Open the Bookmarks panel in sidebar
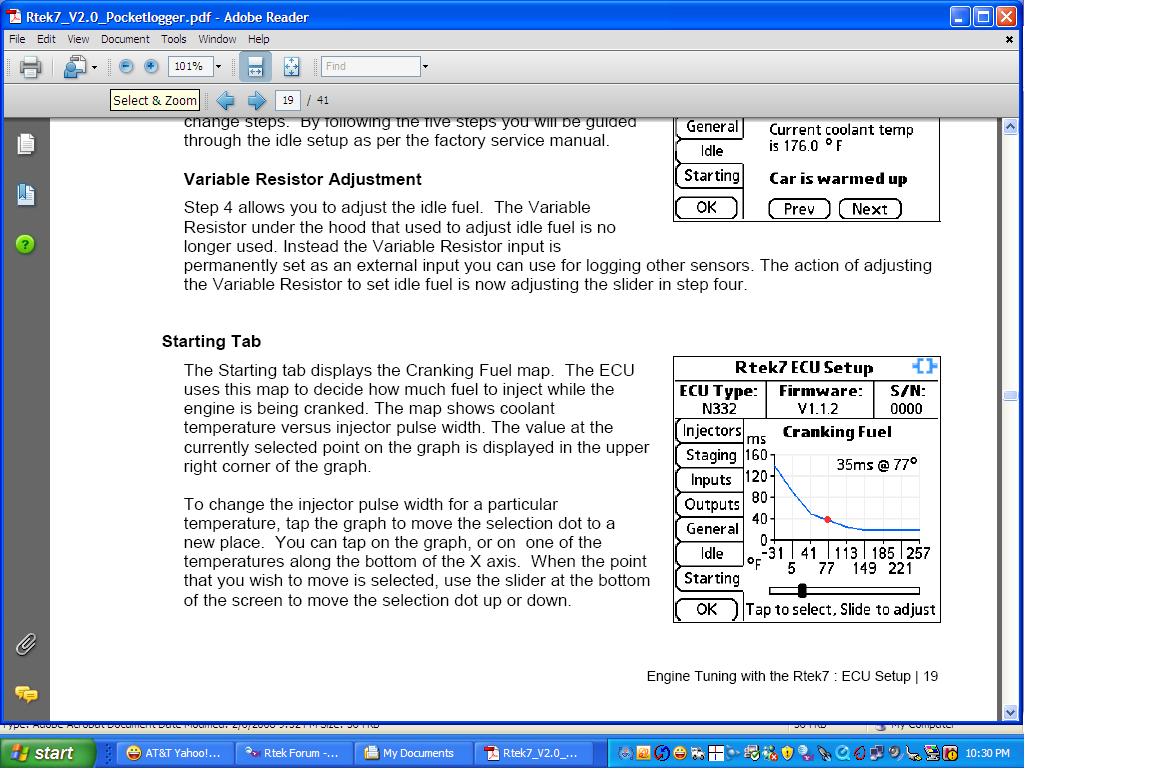The width and height of the screenshot is (1168, 778). point(26,194)
